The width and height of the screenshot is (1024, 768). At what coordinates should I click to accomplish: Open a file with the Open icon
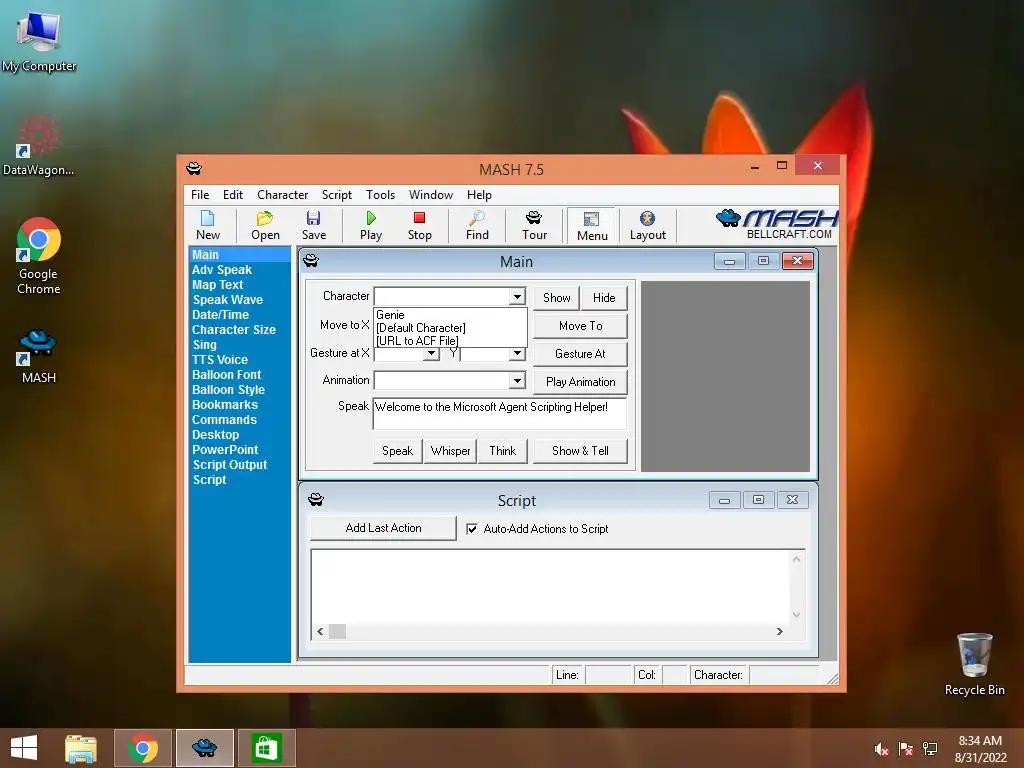265,225
